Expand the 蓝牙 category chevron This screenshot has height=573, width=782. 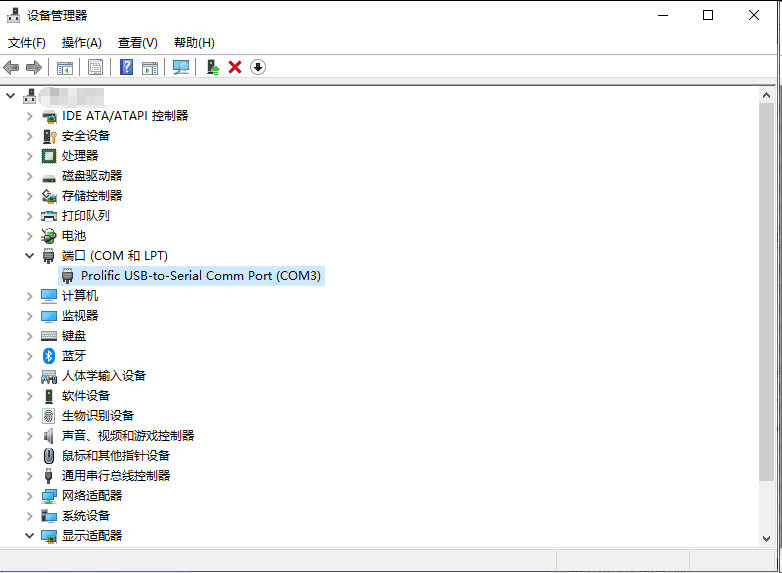[x=29, y=356]
